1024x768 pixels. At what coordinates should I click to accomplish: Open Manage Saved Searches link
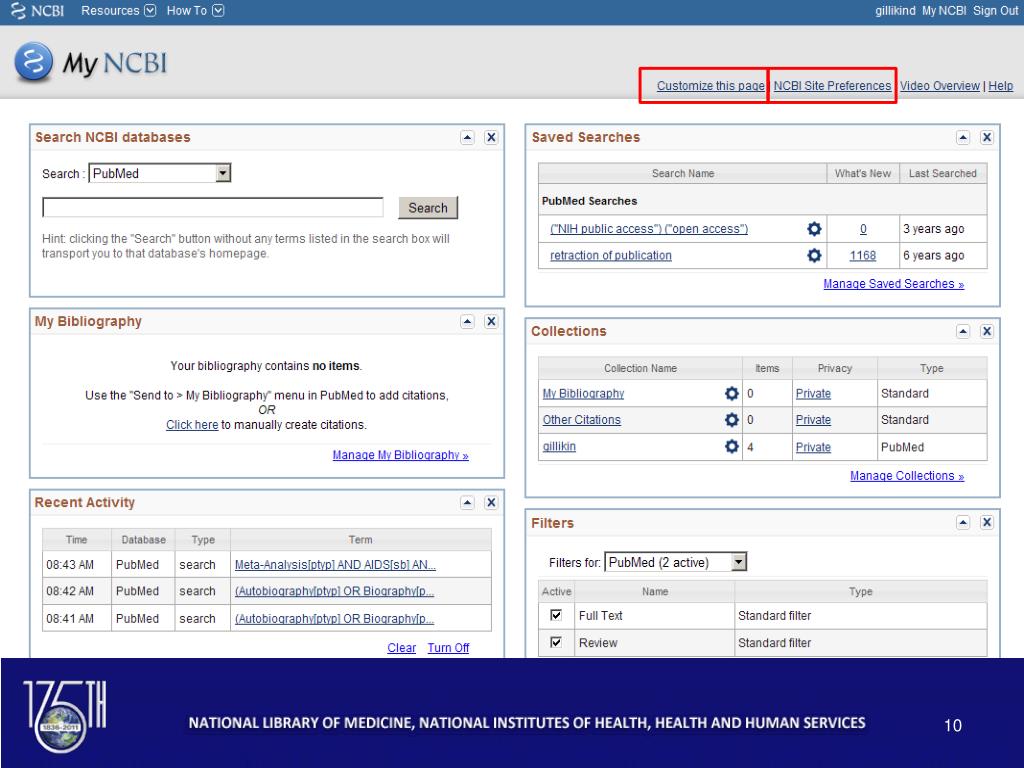tap(893, 283)
